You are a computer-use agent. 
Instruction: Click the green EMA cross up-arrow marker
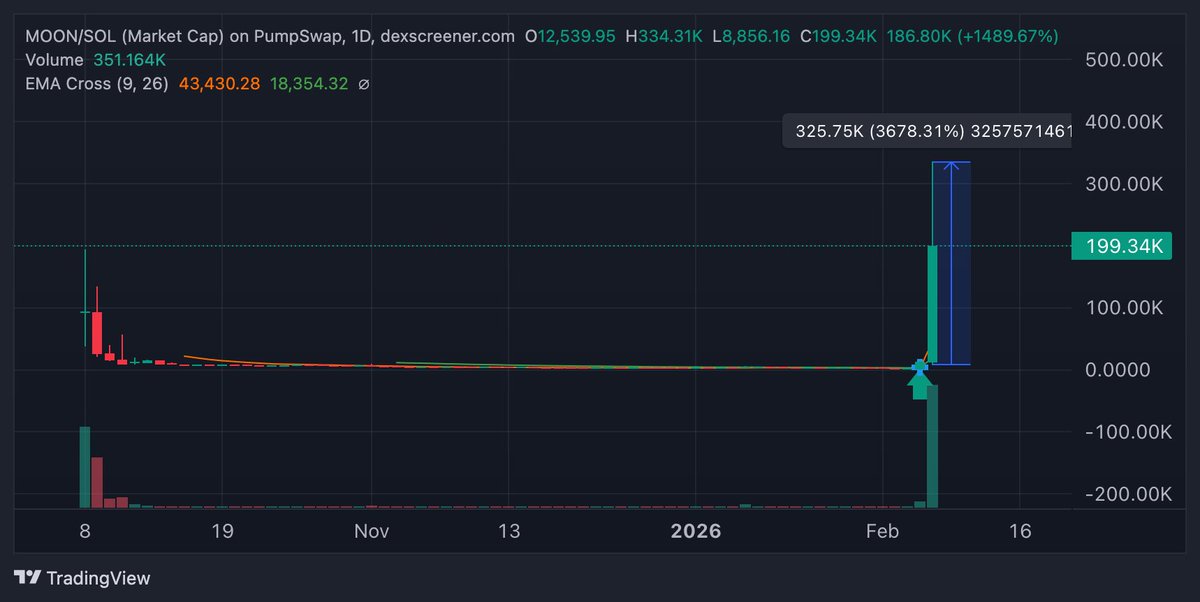tap(920, 385)
